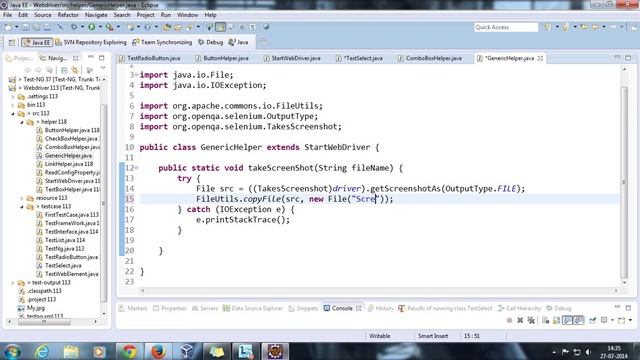
Task: Click the Eclipse taskbar icon
Action: (x=275, y=351)
